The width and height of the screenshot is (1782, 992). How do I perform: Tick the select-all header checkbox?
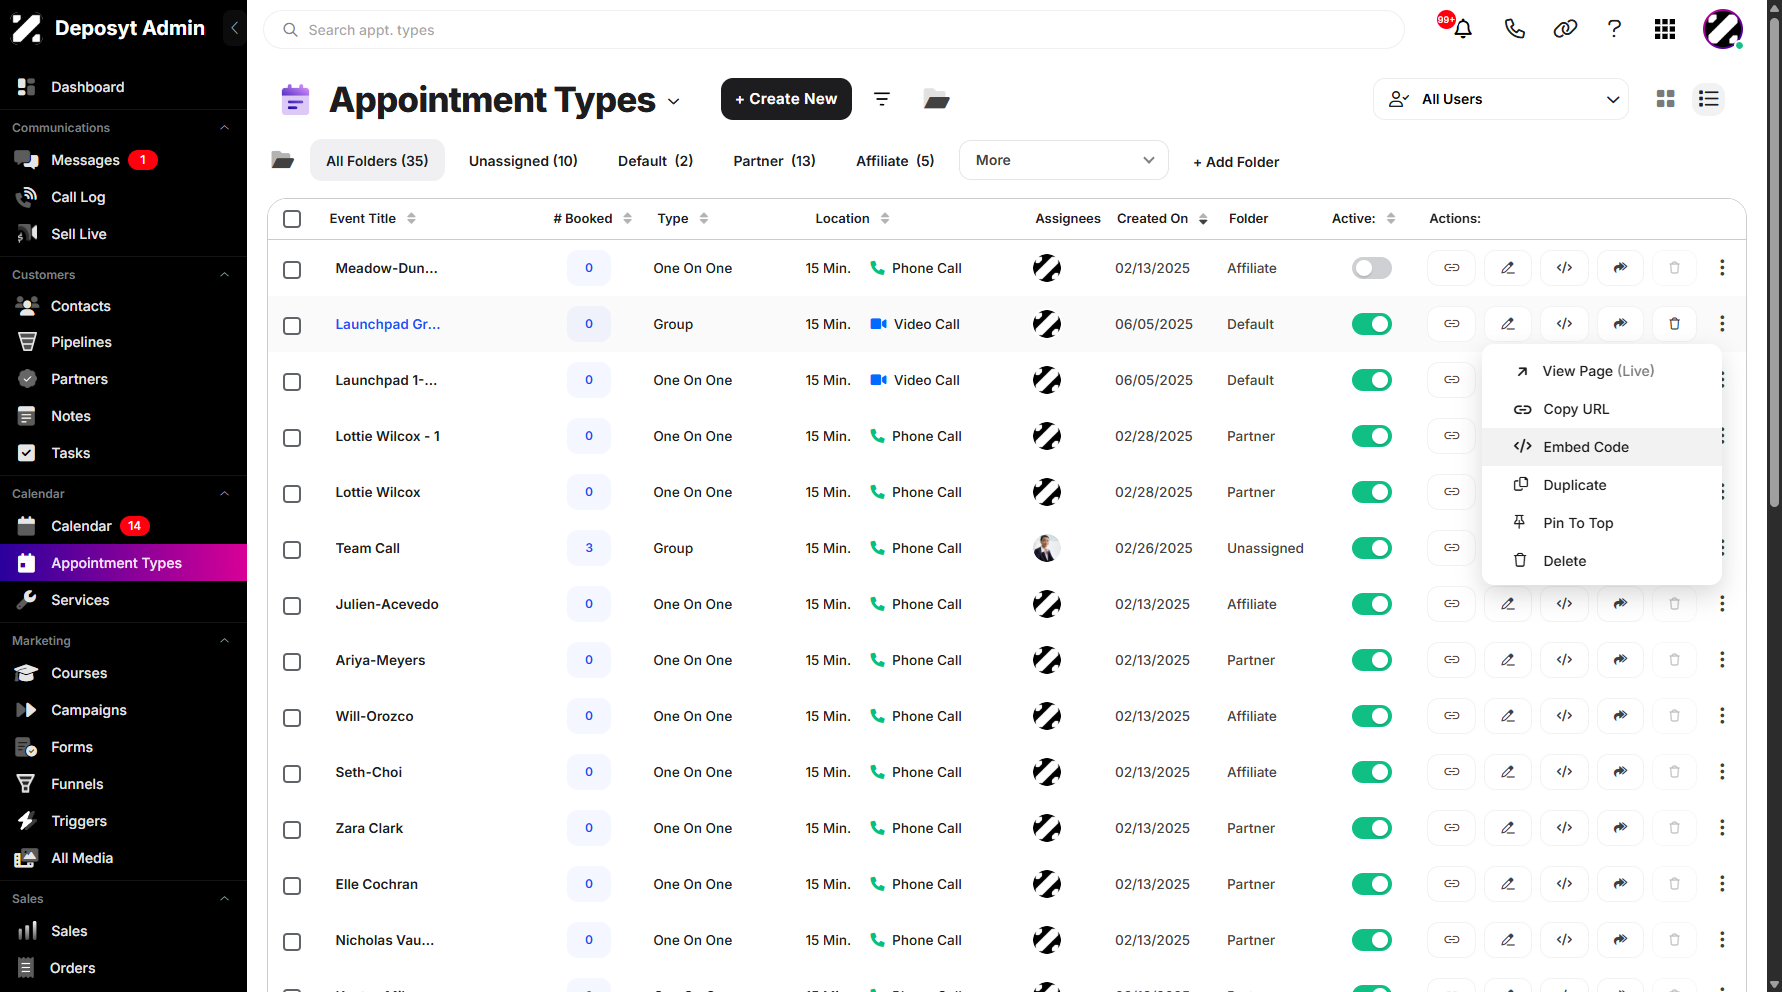[x=292, y=219]
